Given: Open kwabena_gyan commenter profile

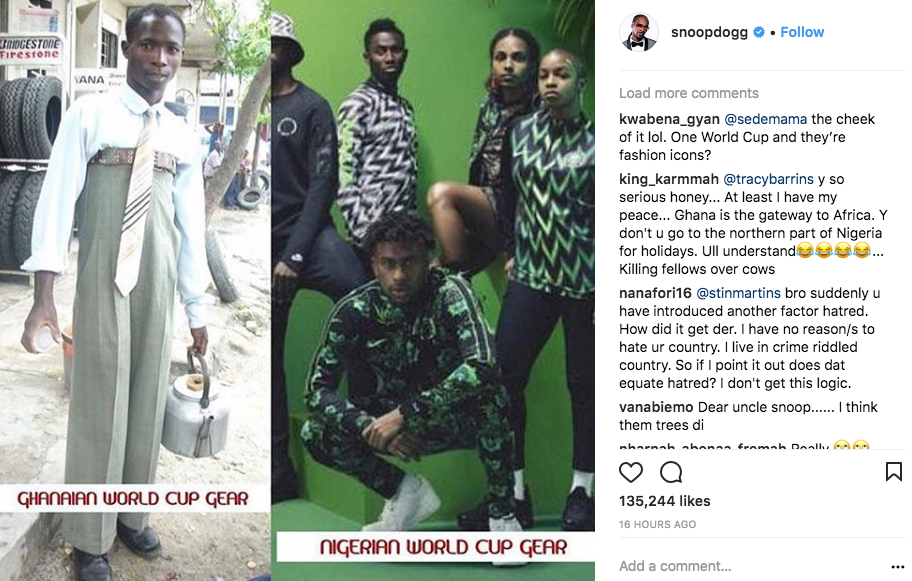Looking at the screenshot, I should [x=669, y=119].
